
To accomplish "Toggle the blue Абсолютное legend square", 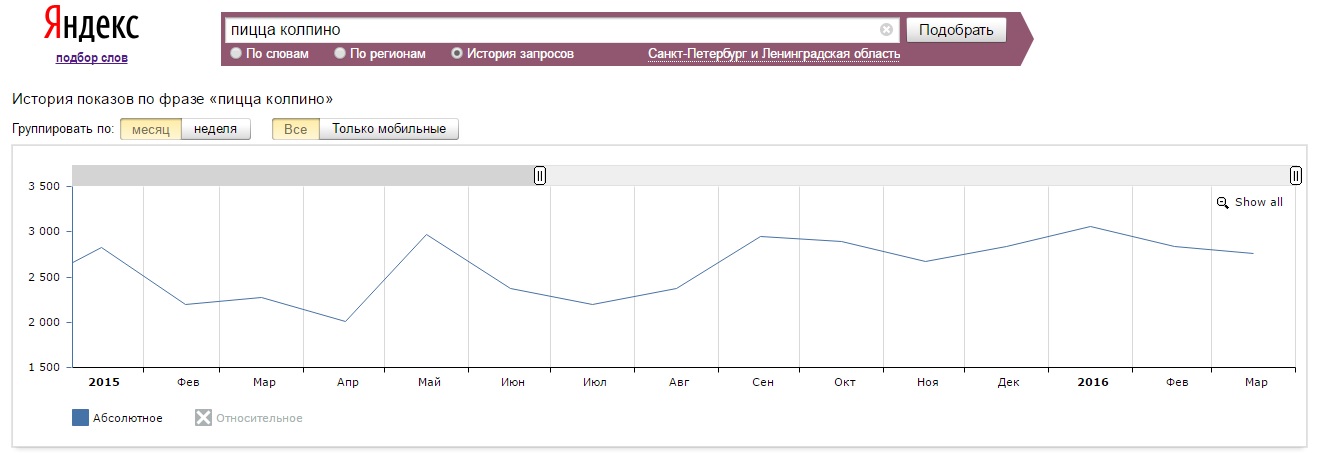I will point(81,418).
